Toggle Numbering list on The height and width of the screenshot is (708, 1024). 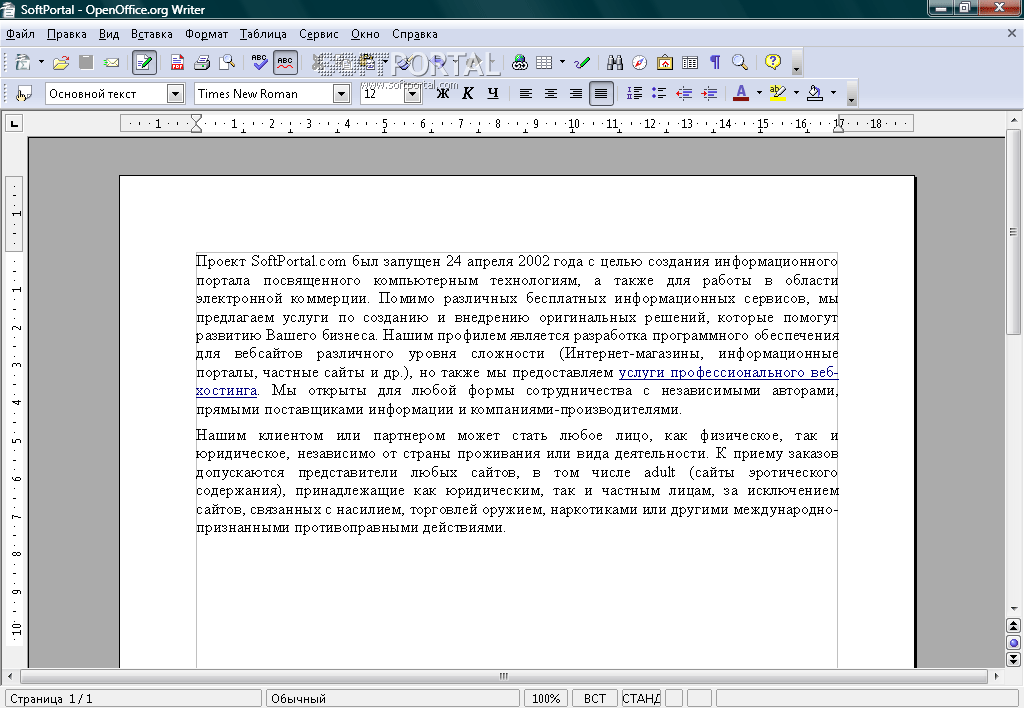click(634, 93)
